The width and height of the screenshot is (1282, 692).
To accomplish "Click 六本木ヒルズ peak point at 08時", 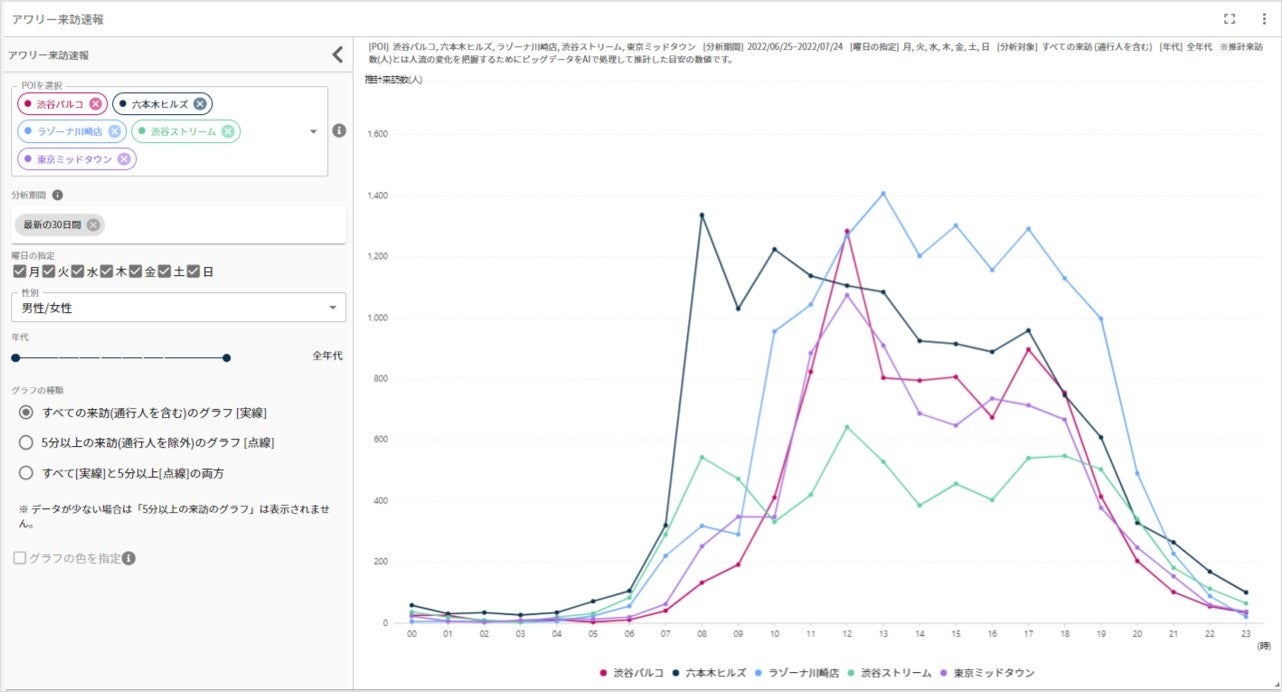I will click(702, 215).
